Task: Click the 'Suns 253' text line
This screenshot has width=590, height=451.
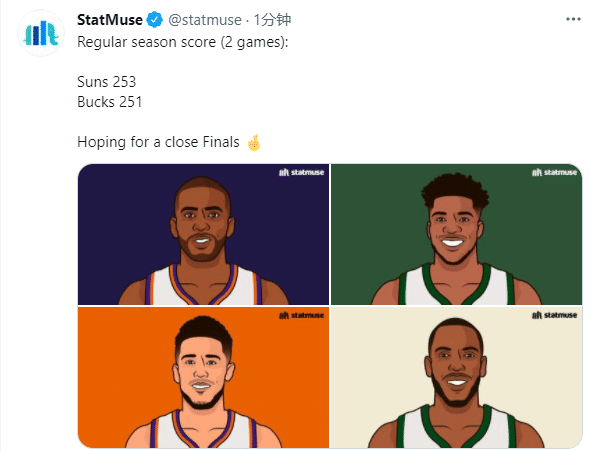Action: tap(106, 82)
